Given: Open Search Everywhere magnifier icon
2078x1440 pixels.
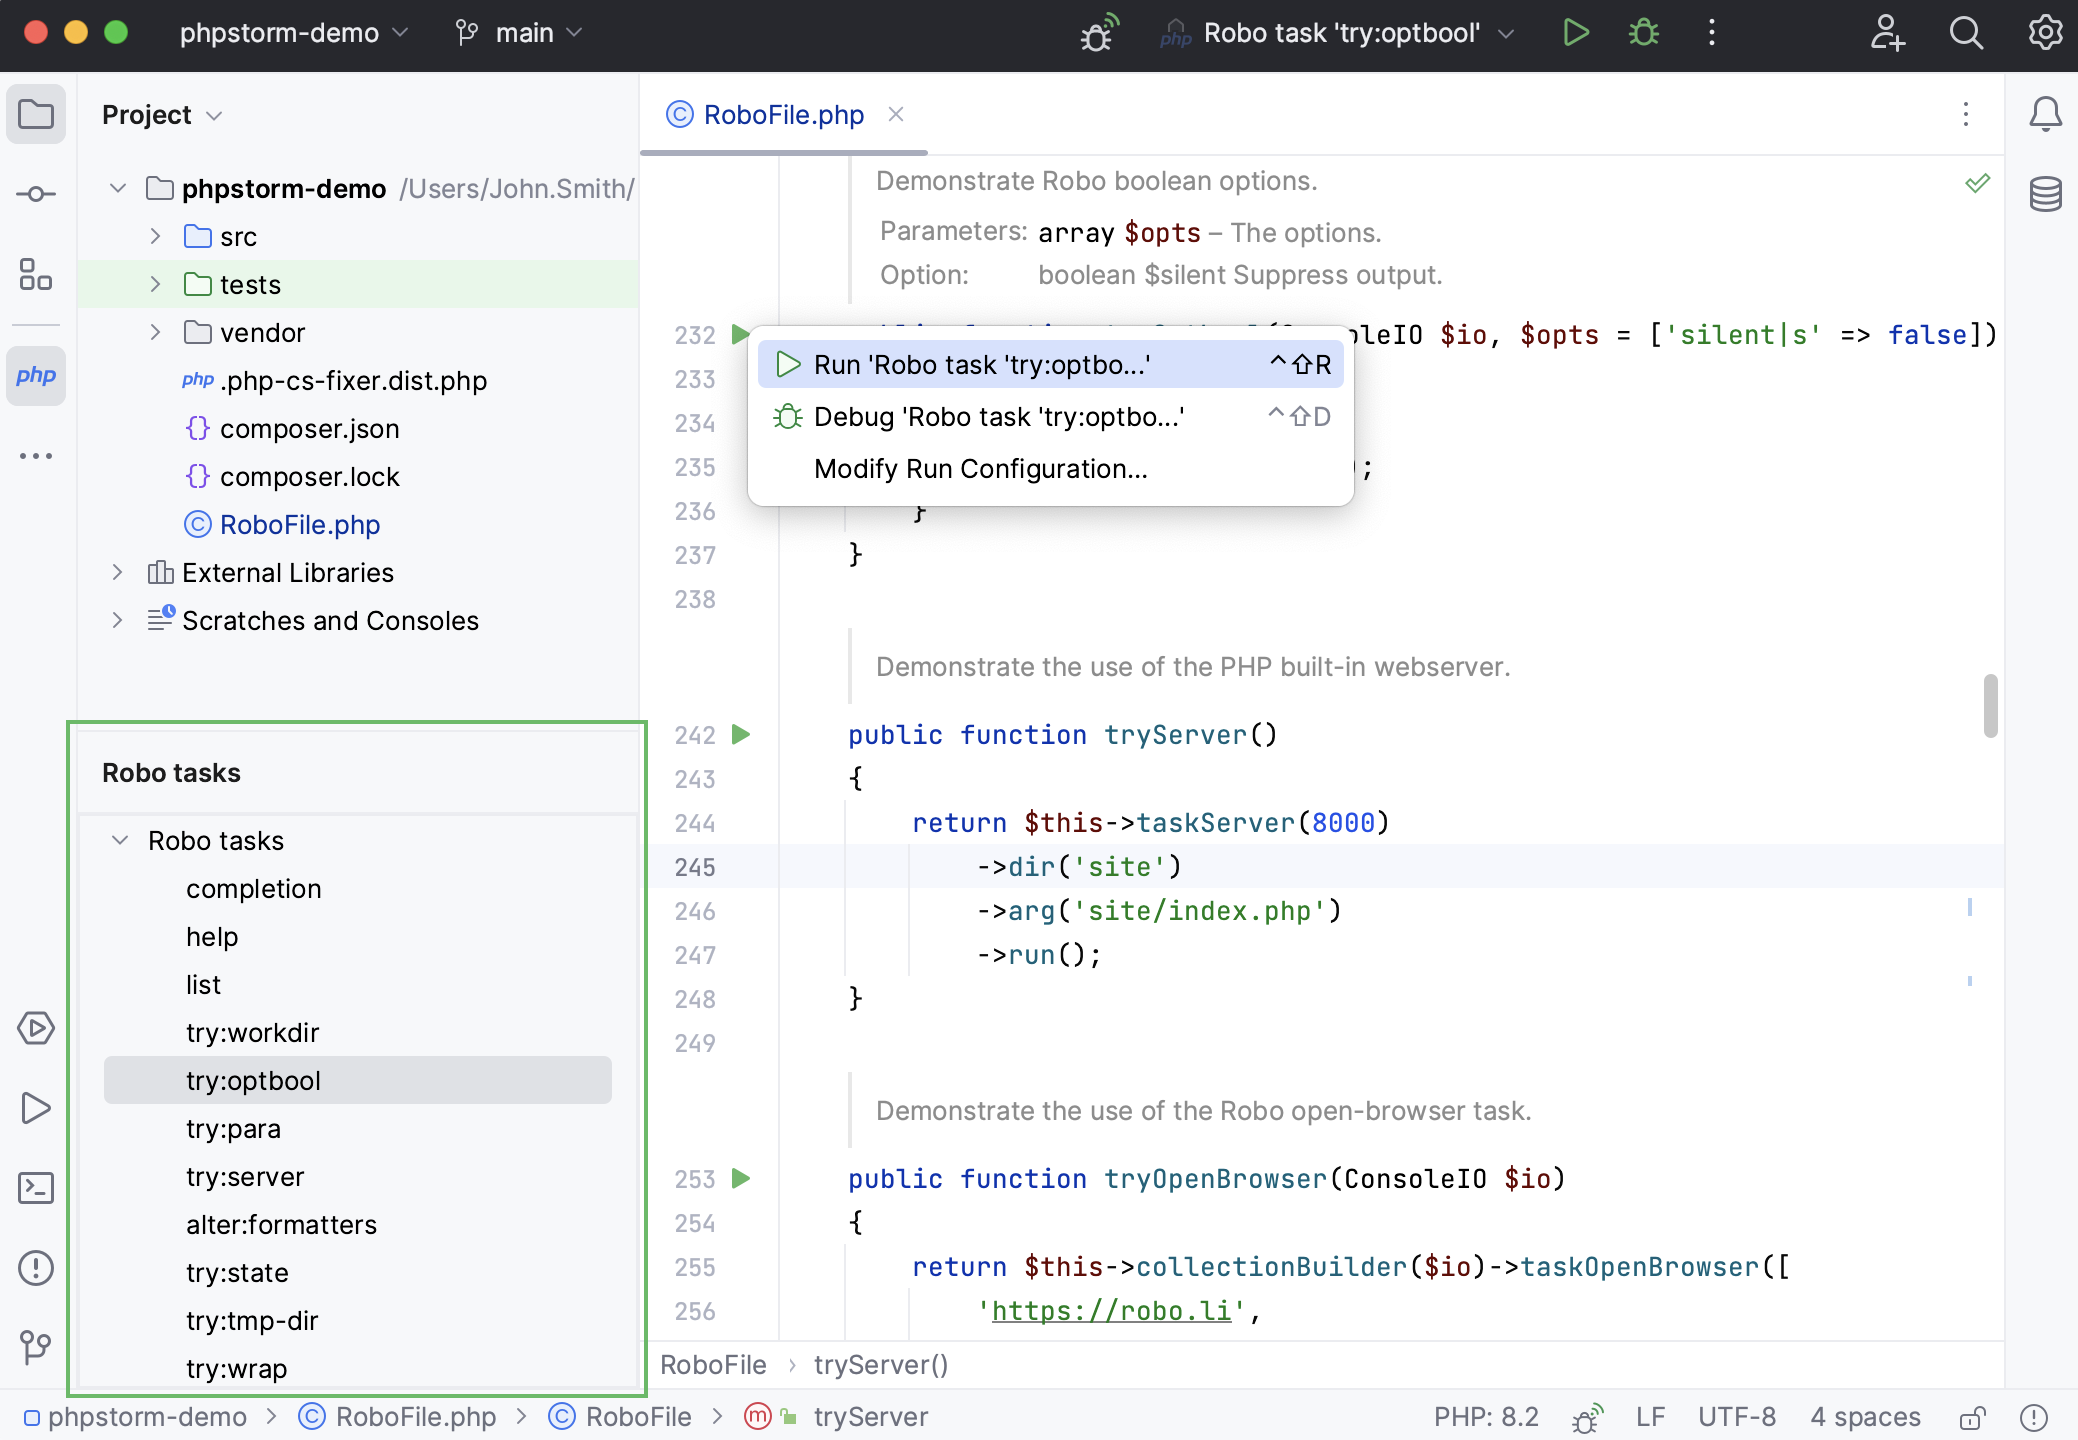Looking at the screenshot, I should (1966, 33).
